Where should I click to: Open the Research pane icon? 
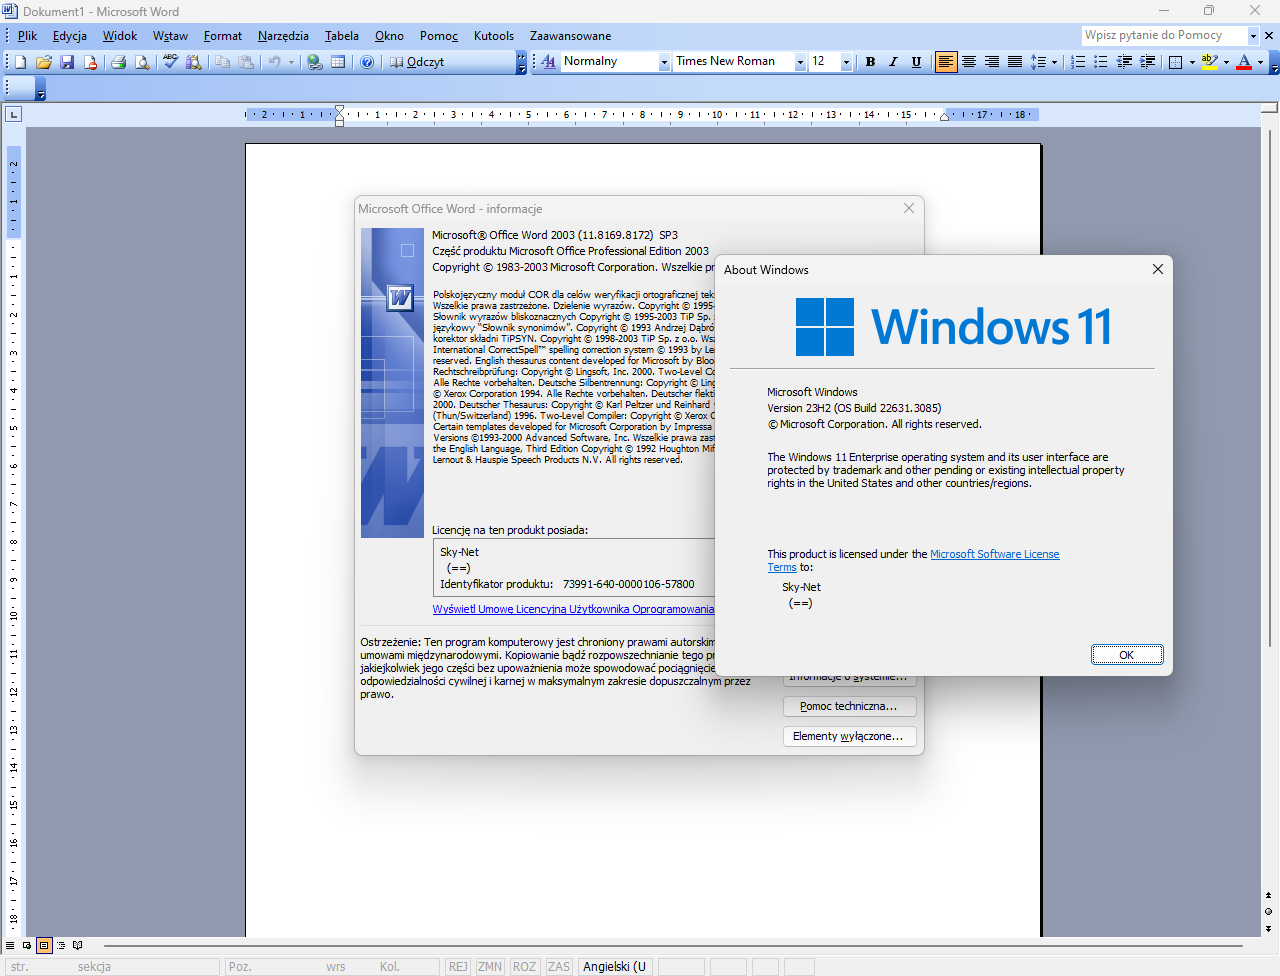[x=194, y=62]
